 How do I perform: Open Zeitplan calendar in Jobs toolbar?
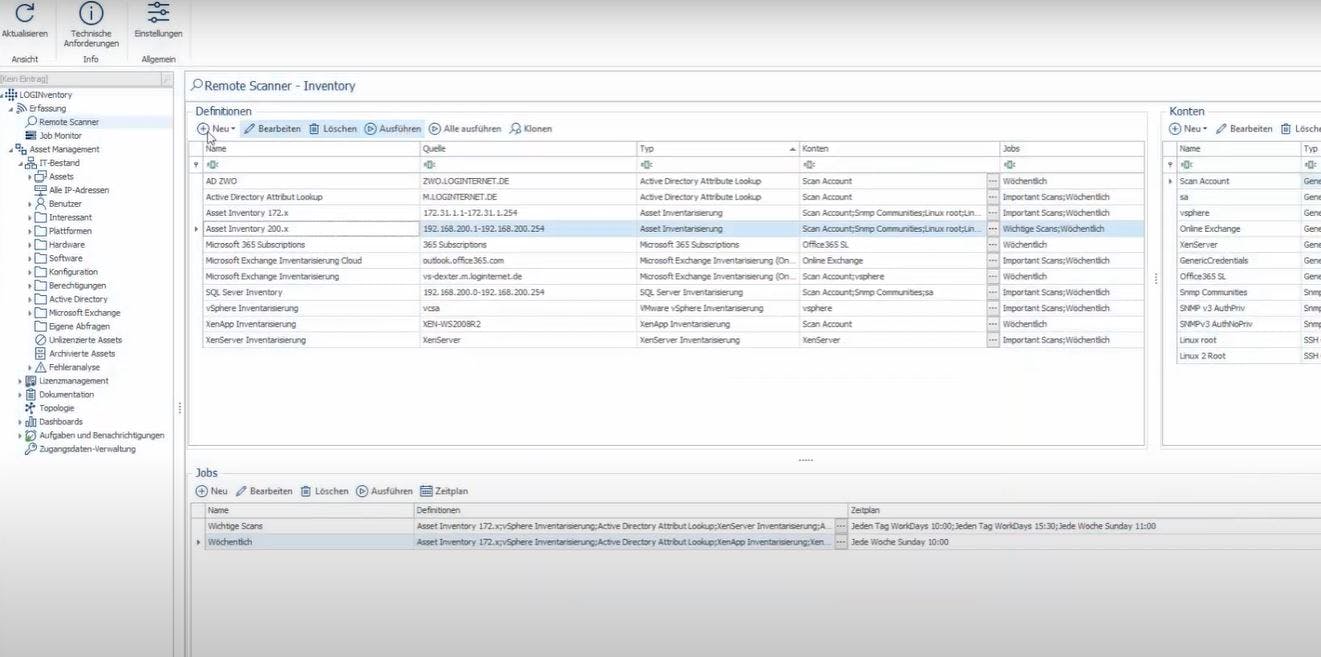pyautogui.click(x=444, y=491)
